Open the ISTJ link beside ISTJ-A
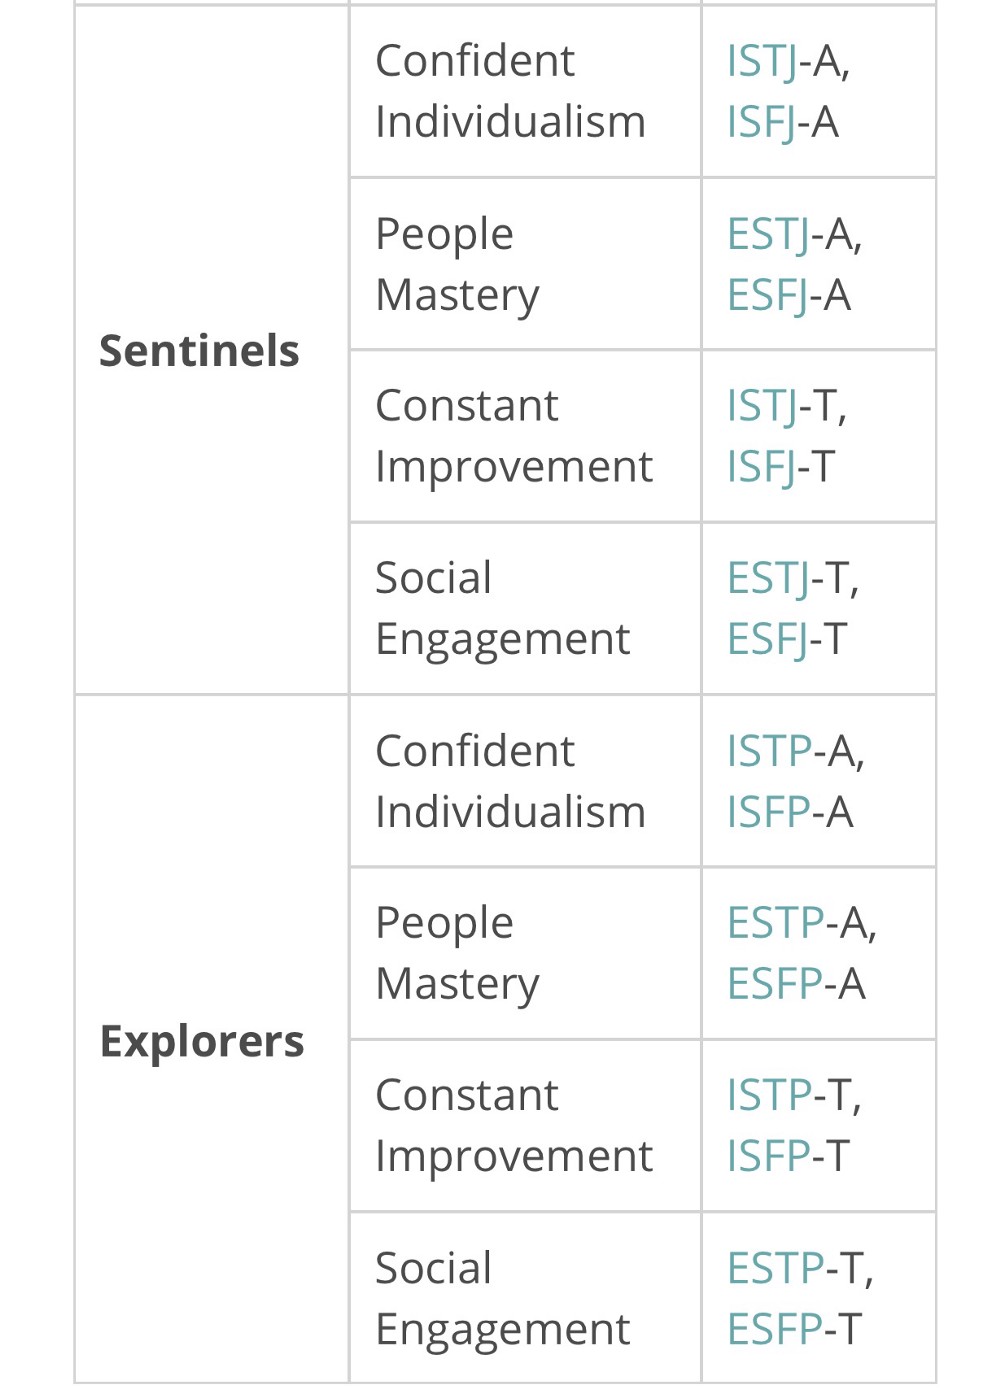Screen dimensions: 1000x1393 coord(762,61)
